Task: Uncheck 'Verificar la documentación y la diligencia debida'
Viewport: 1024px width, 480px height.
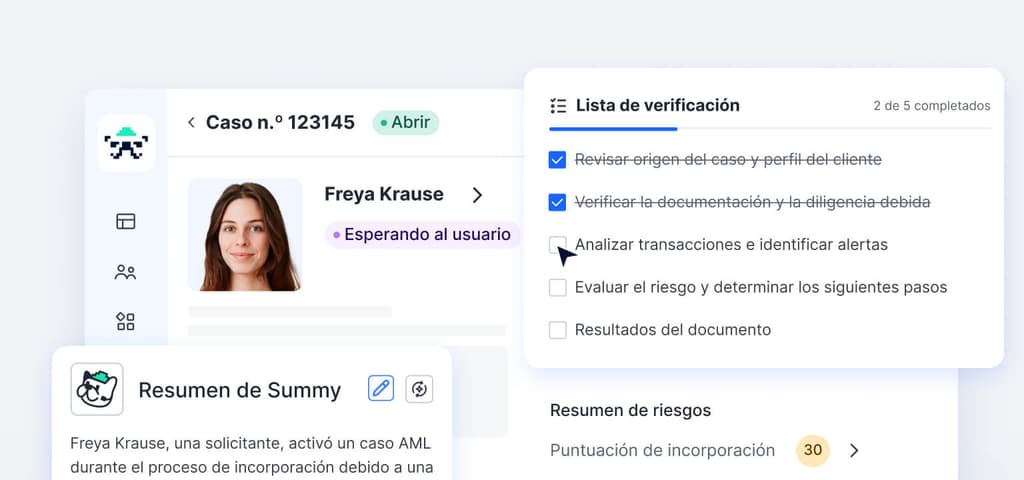Action: [557, 202]
